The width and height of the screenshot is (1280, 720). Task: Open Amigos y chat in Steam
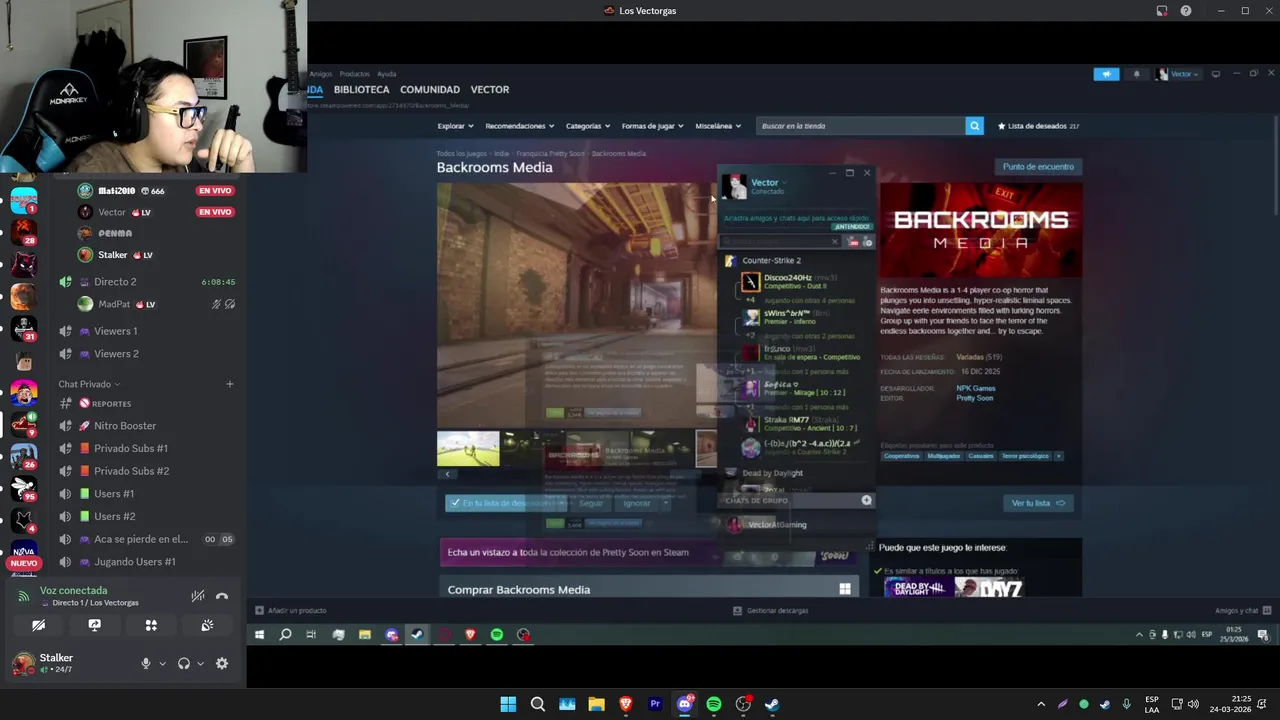(x=1242, y=611)
